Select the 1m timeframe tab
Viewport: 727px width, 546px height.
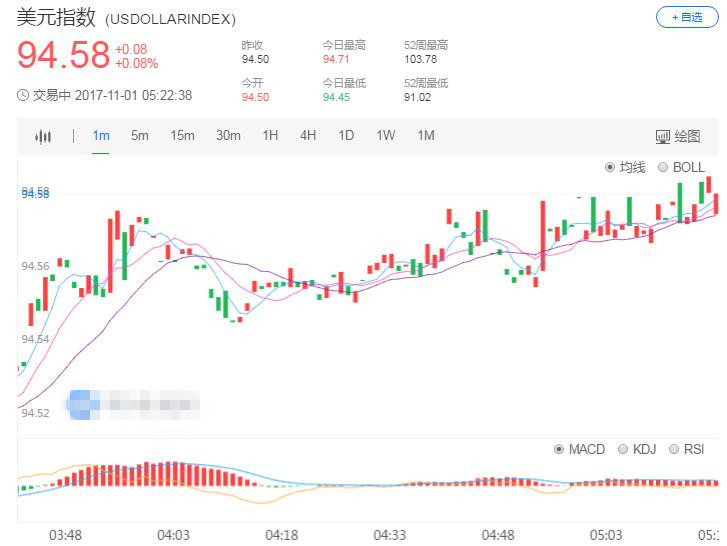(101, 136)
